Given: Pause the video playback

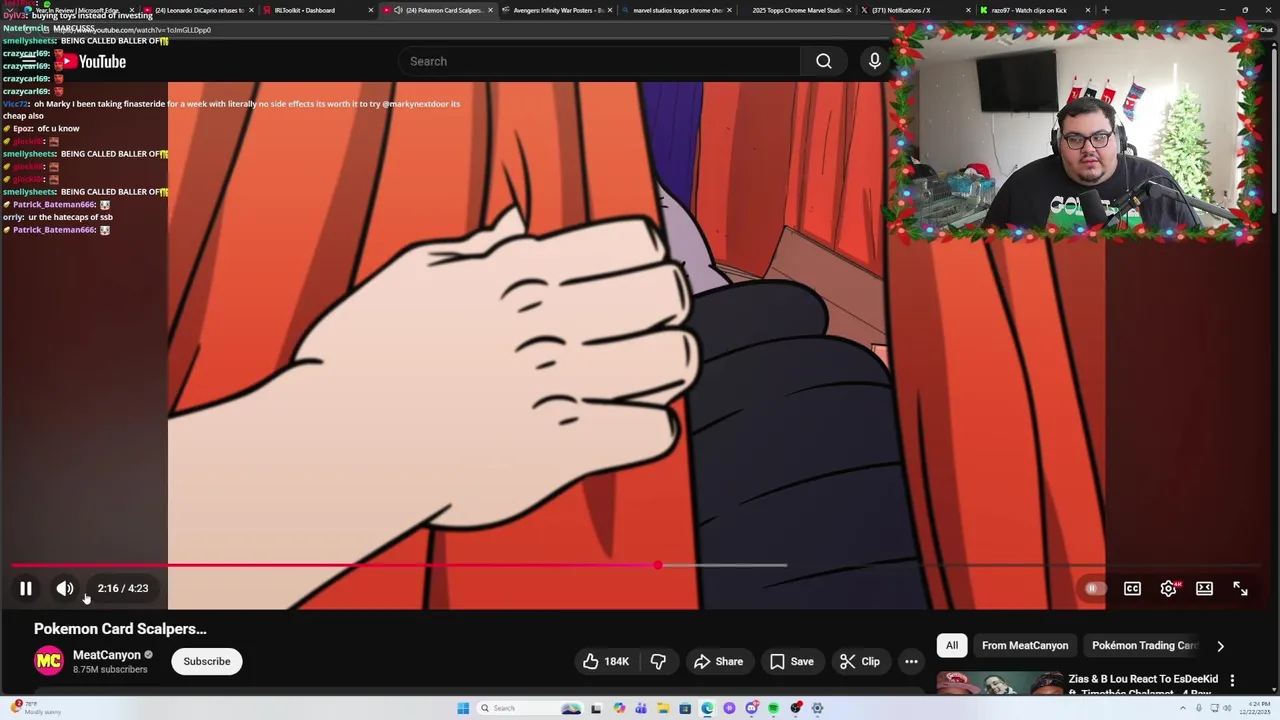Looking at the screenshot, I should coord(26,588).
